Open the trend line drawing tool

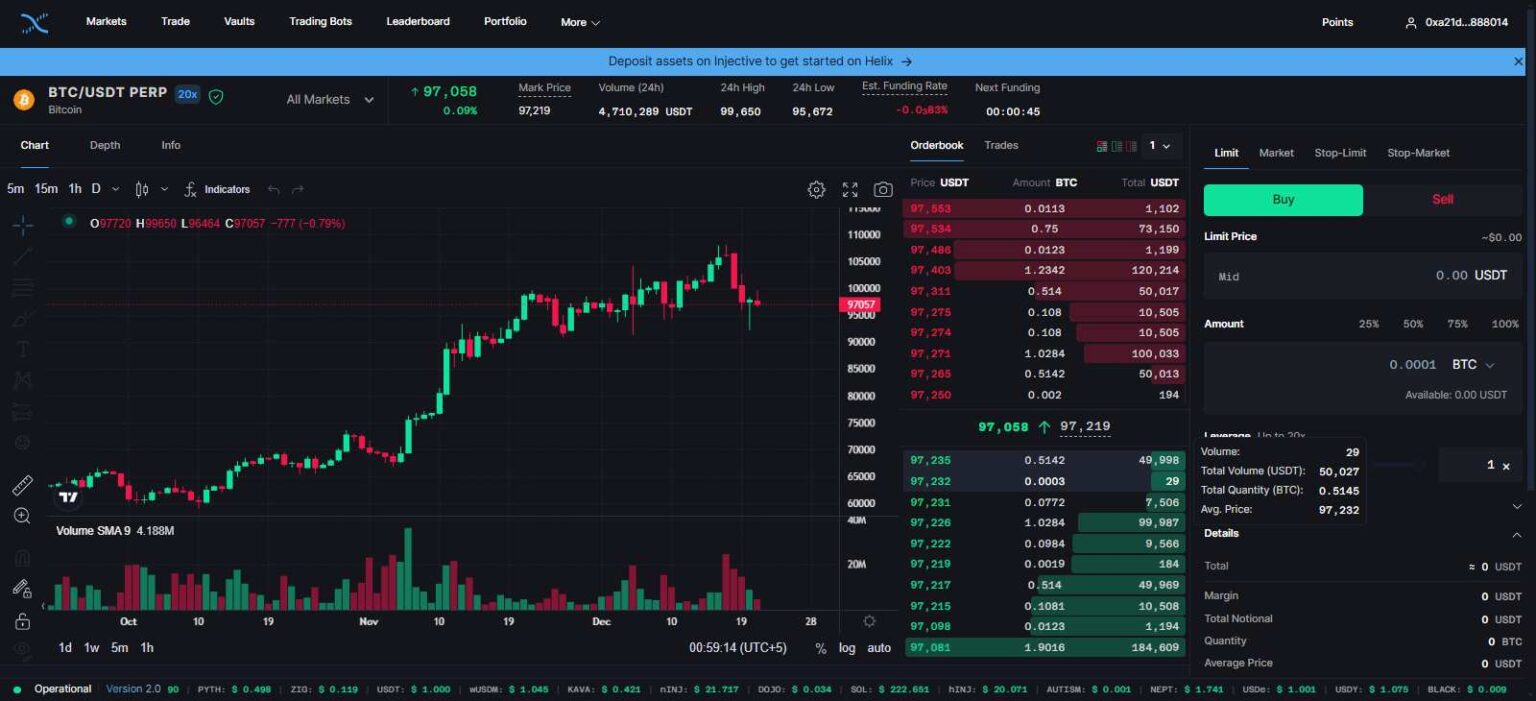coord(22,257)
